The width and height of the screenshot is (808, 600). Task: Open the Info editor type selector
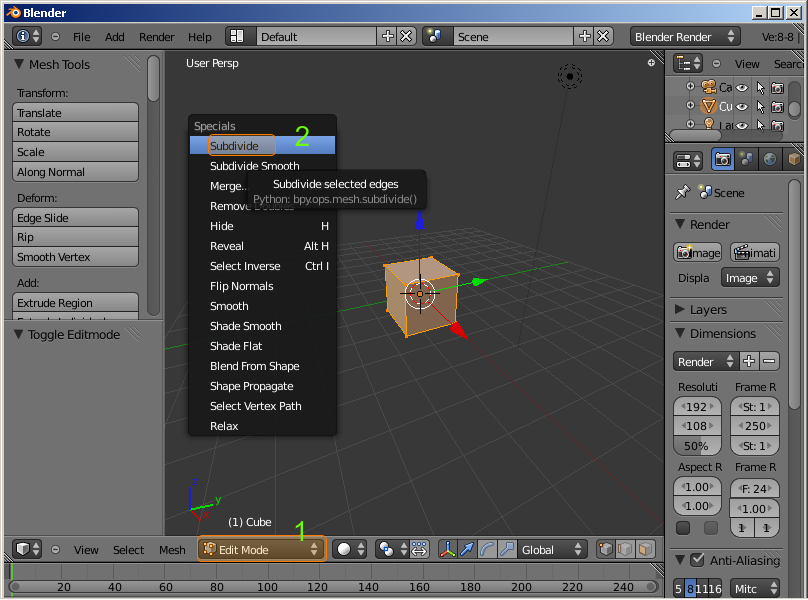[27, 37]
